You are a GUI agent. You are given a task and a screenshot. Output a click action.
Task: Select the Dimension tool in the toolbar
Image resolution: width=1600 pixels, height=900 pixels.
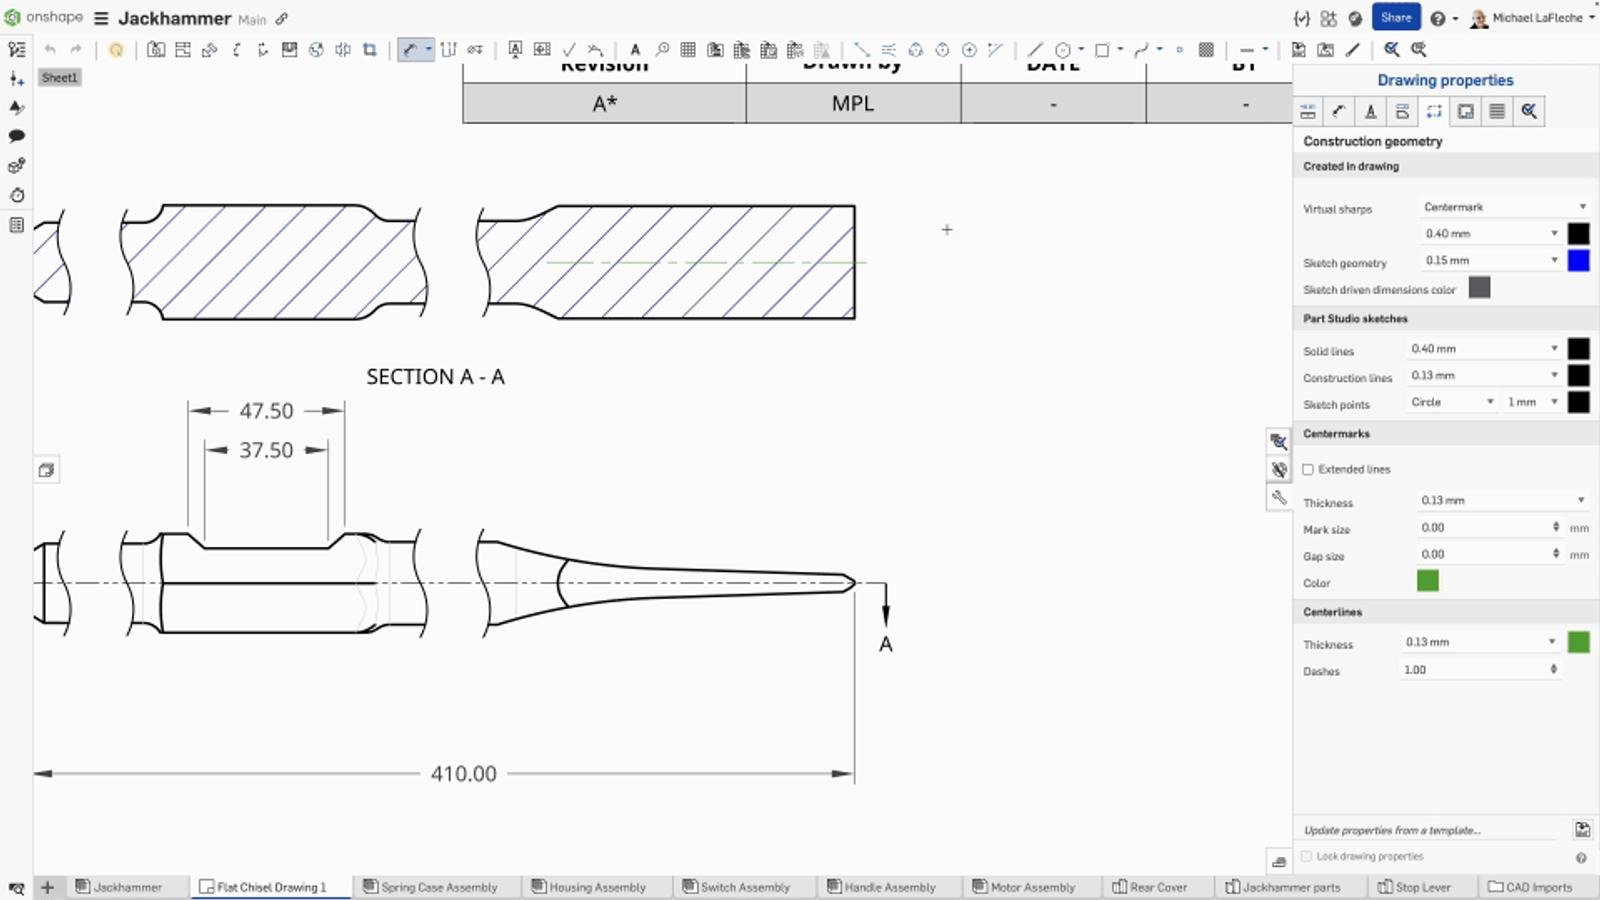click(409, 49)
